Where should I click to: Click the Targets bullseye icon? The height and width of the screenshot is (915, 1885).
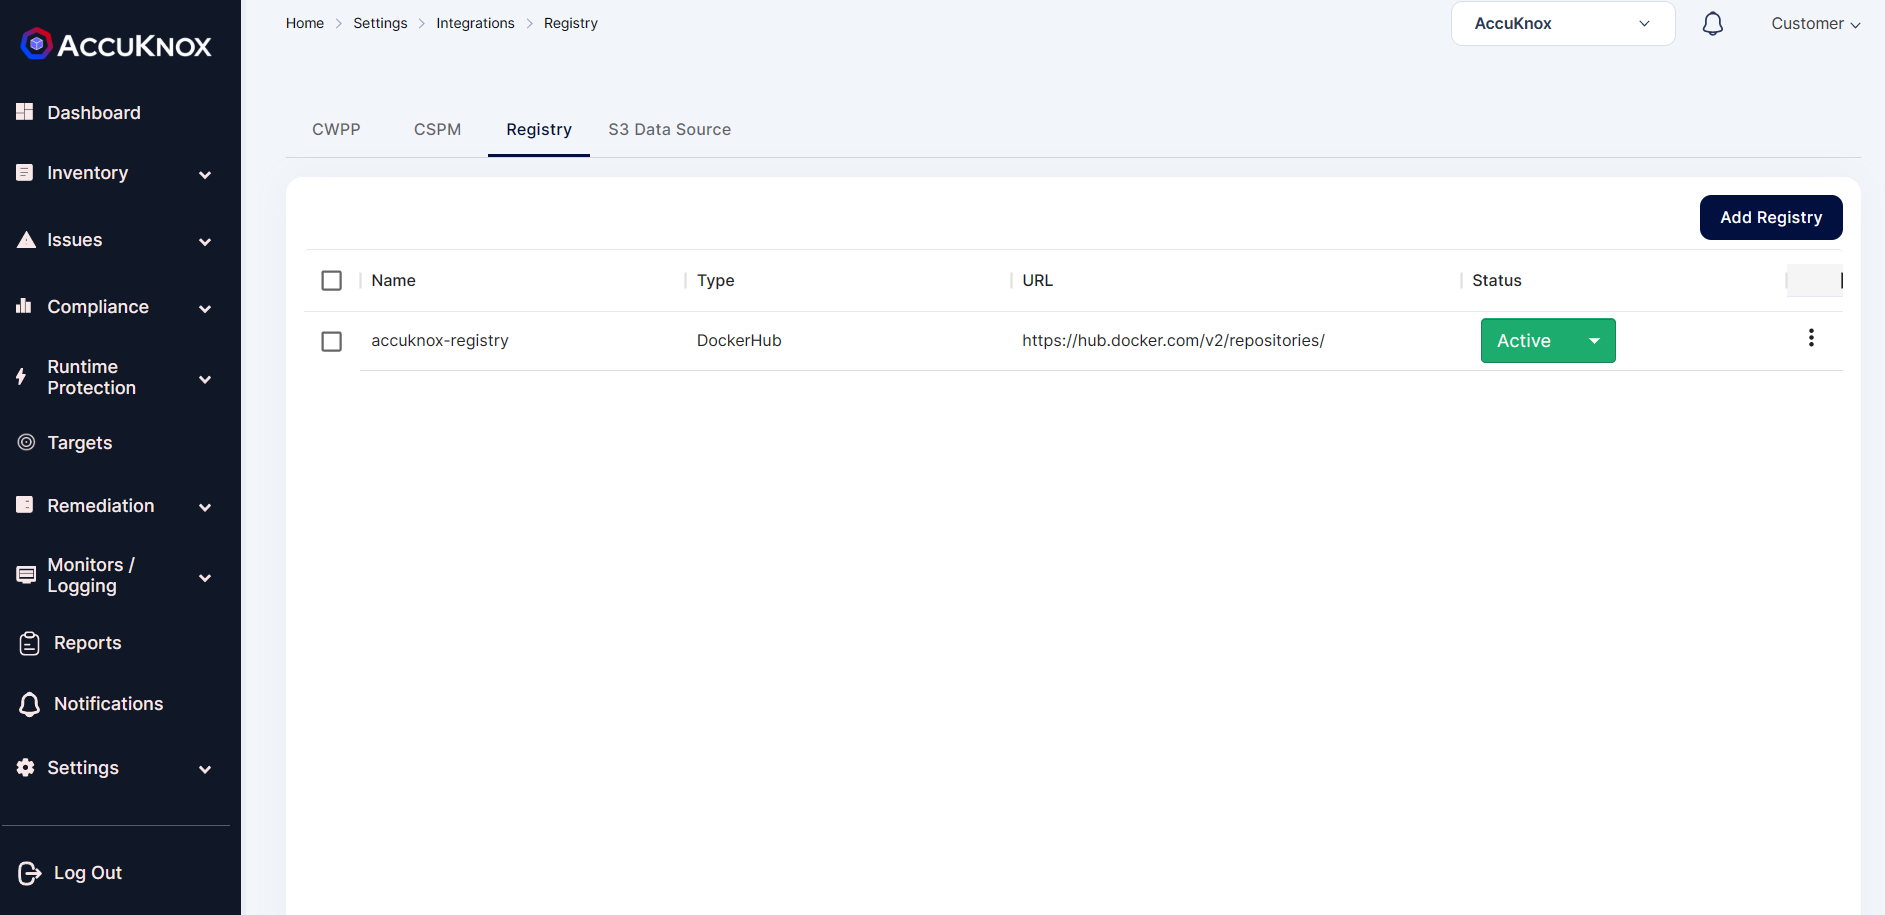26,442
